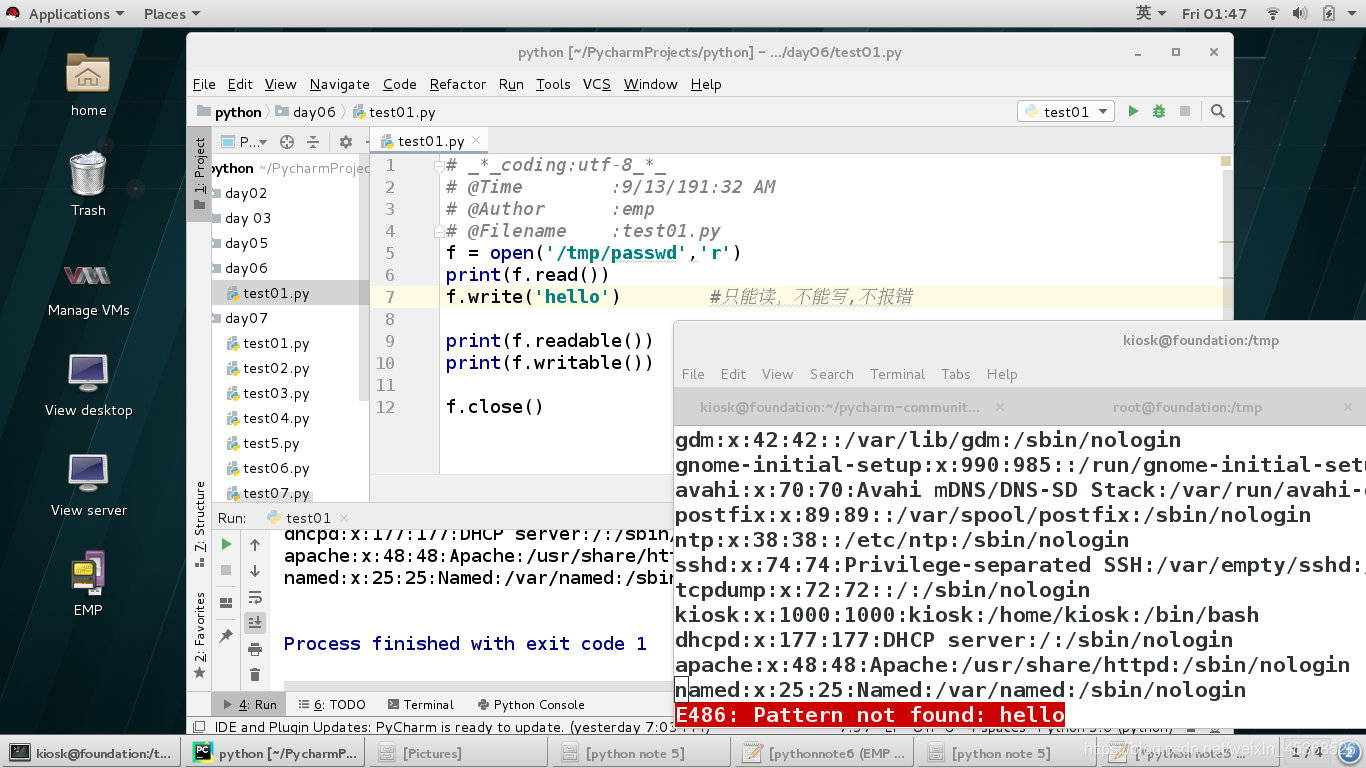Select the day 03 folder in tree
This screenshot has width=1366, height=768.
(x=247, y=218)
